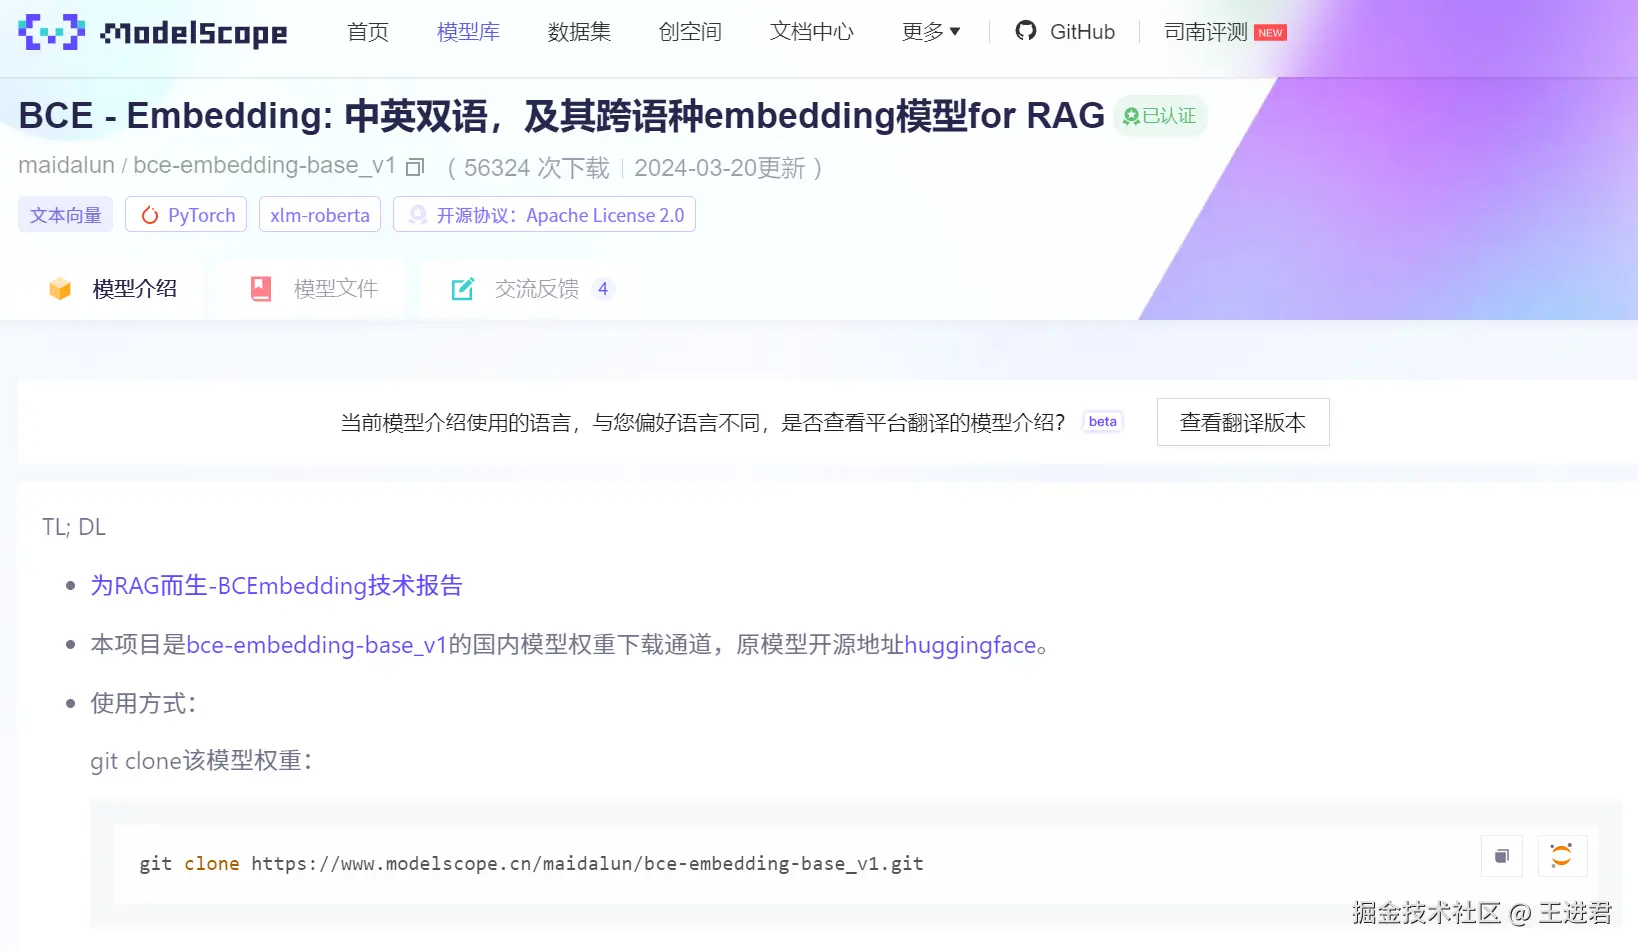
Task: Open 文档中心 in the navigation
Action: (x=812, y=32)
